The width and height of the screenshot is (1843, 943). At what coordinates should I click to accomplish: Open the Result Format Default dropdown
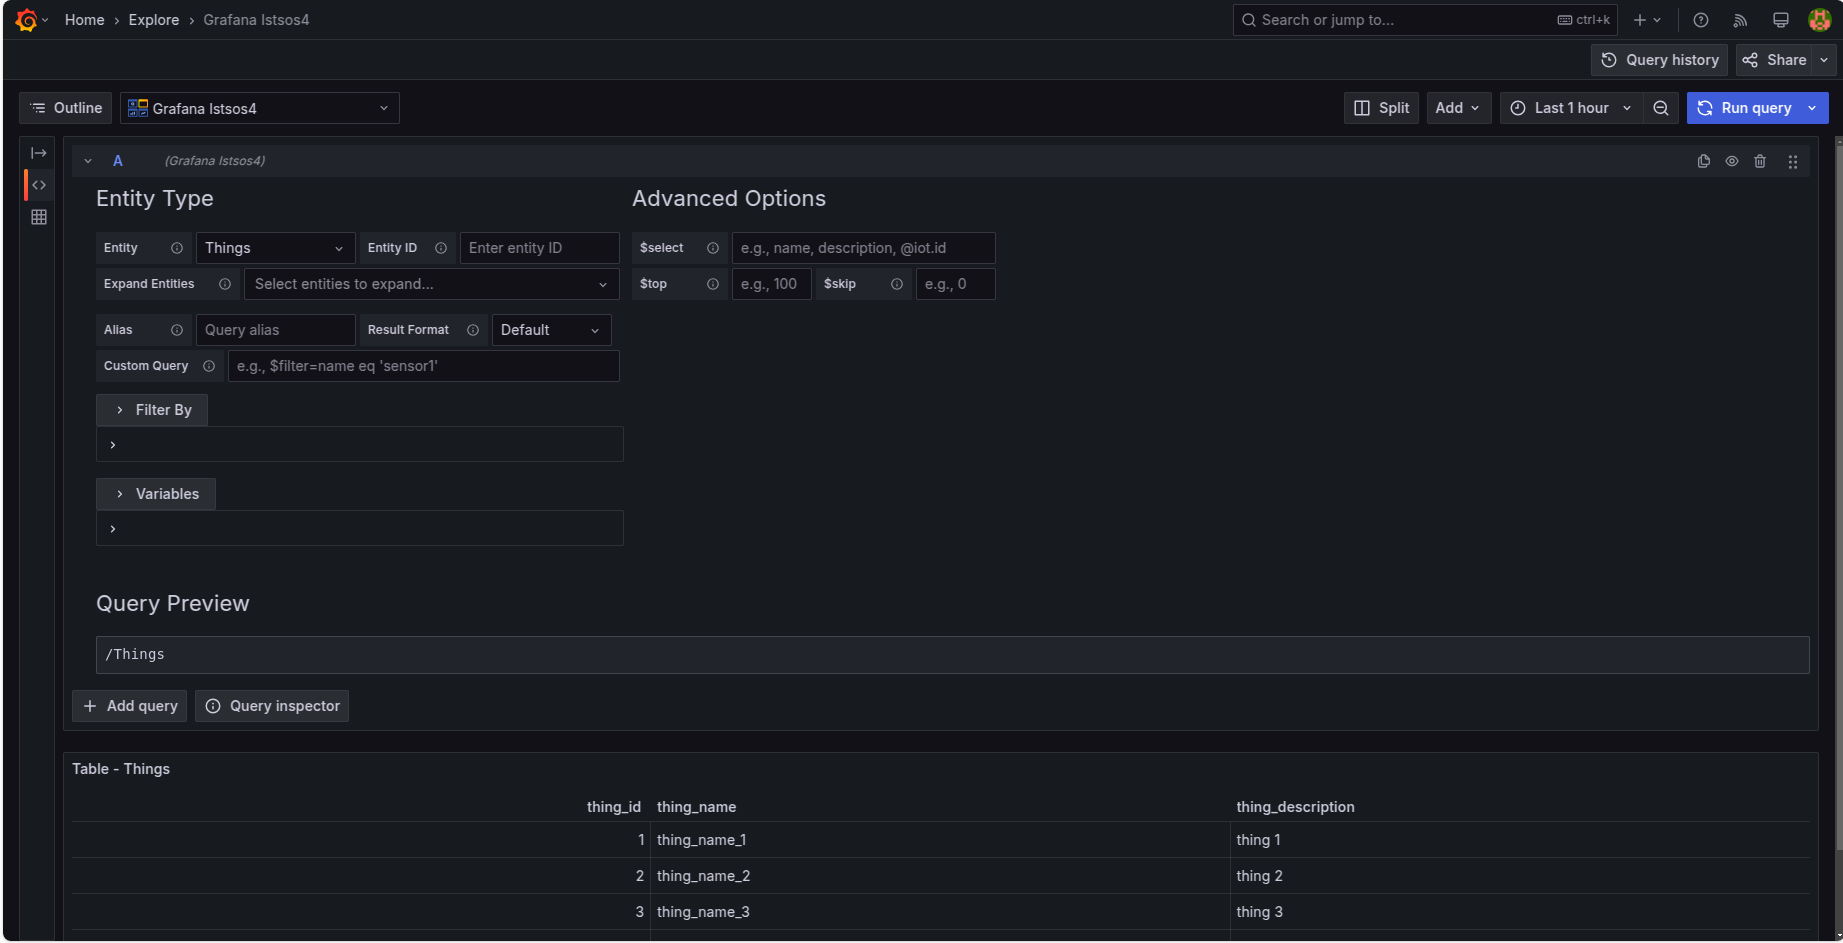click(x=551, y=330)
